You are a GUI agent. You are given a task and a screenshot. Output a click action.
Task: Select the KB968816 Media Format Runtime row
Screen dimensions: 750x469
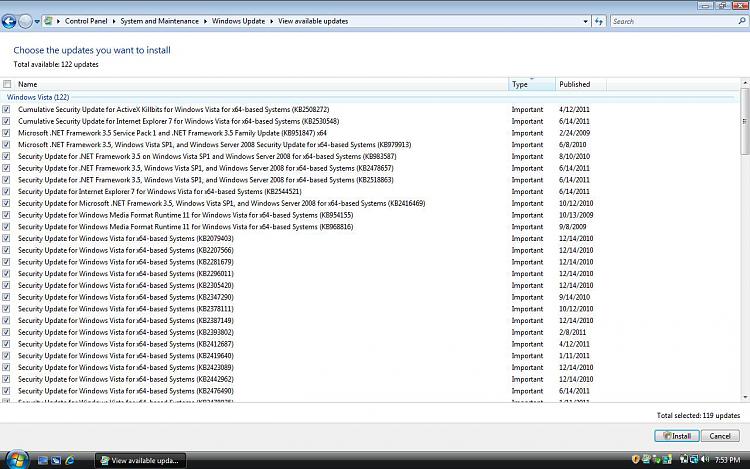point(368,227)
